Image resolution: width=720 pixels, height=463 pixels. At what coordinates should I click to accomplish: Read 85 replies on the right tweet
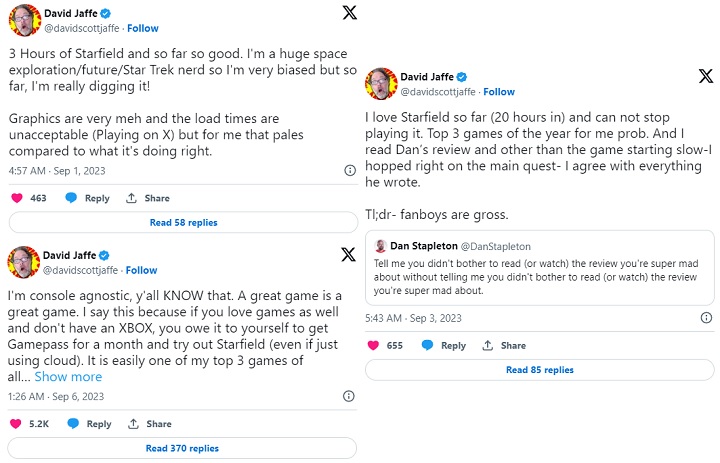point(540,370)
